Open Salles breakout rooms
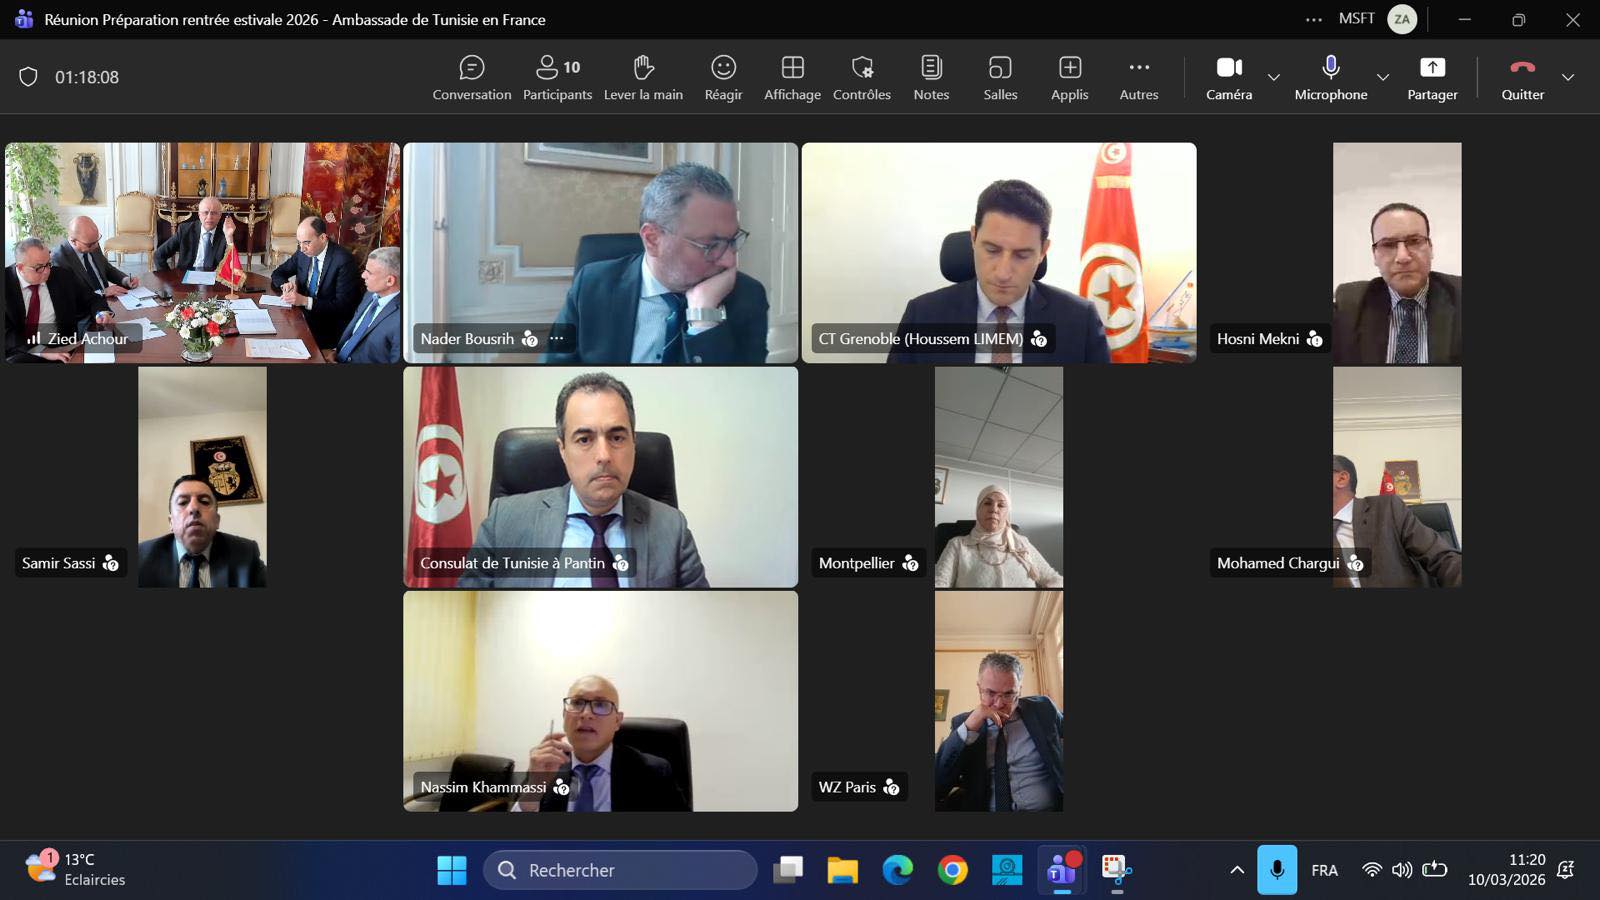Viewport: 1600px width, 900px height. (1000, 78)
